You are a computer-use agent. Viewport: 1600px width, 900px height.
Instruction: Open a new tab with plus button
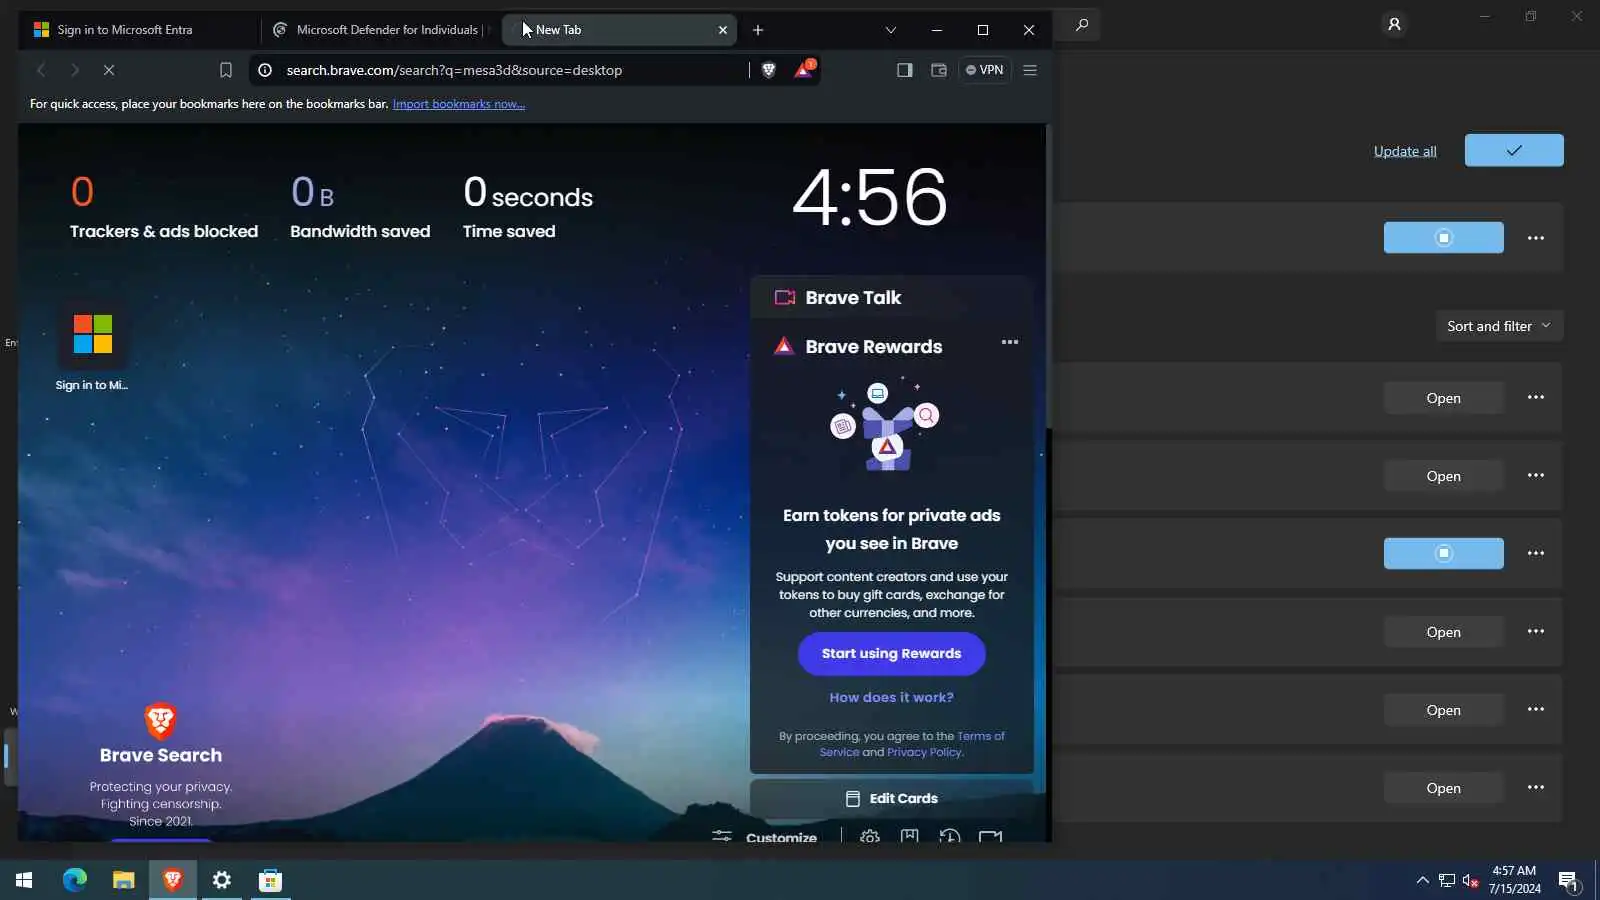point(758,30)
